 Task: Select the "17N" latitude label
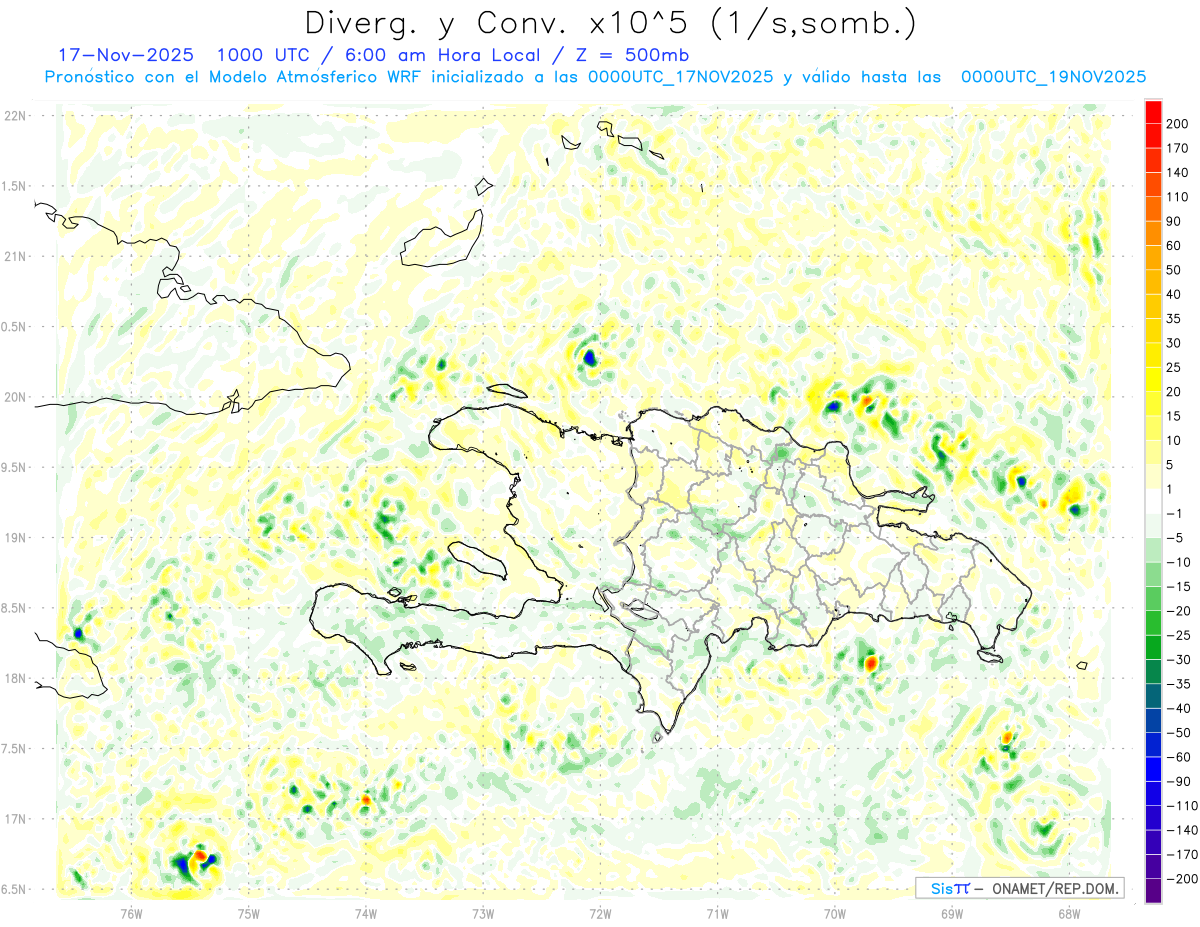(x=15, y=819)
